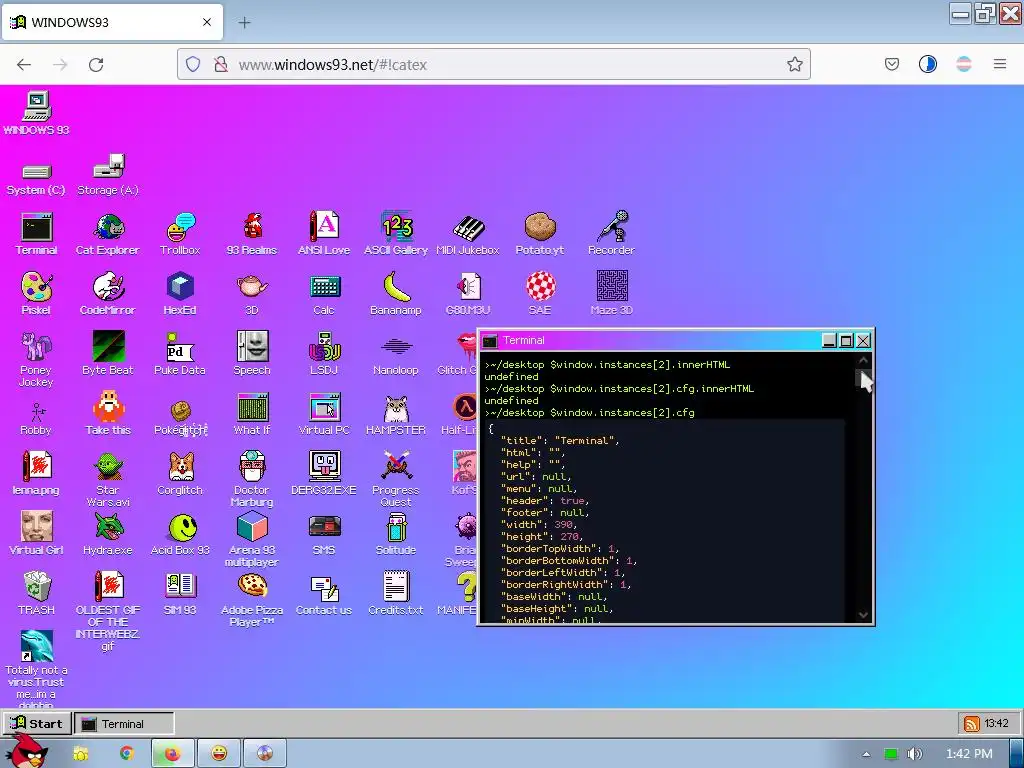Image resolution: width=1024 pixels, height=768 pixels.
Task: Select the Terminal taskbar button
Action: (124, 724)
